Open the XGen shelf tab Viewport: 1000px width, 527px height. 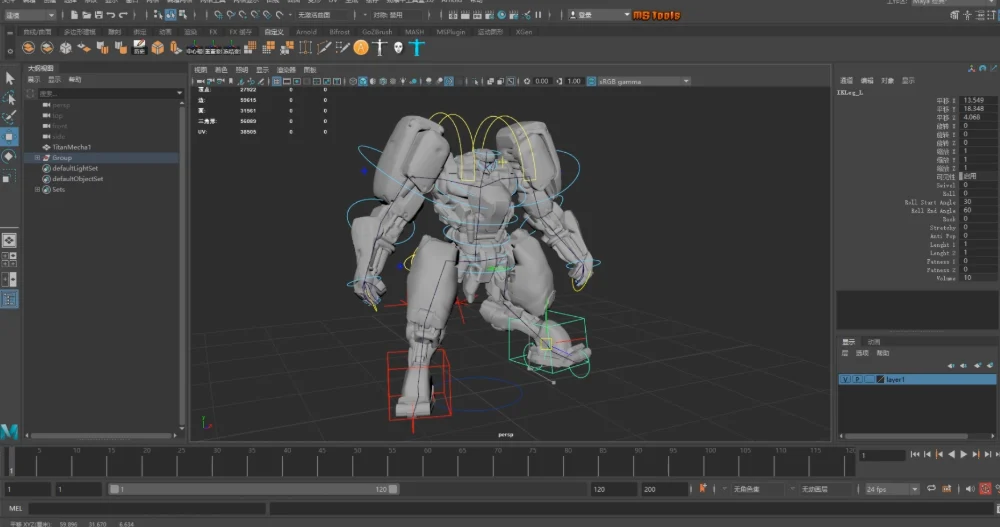pyautogui.click(x=524, y=32)
